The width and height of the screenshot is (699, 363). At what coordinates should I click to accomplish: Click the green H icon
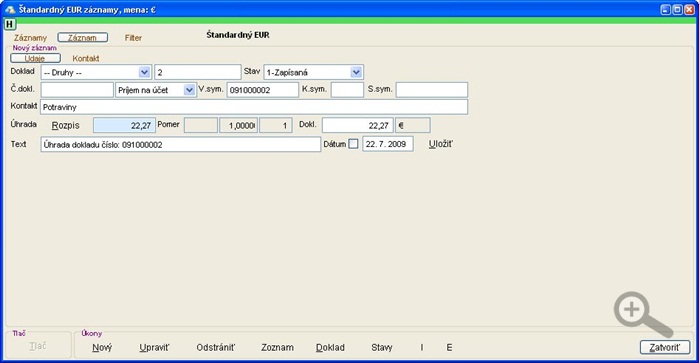click(x=10, y=24)
